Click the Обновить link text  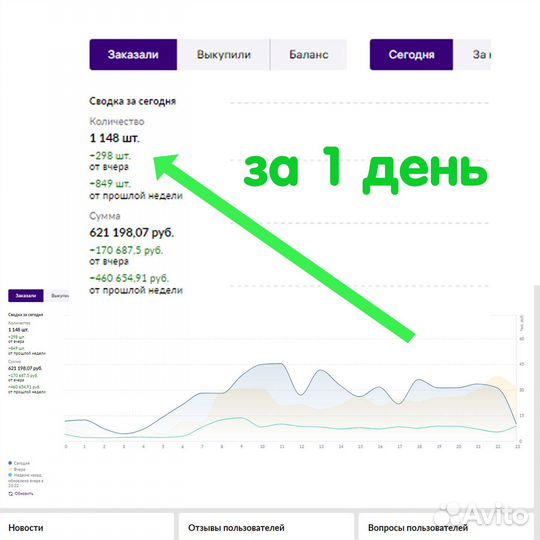tap(24, 494)
